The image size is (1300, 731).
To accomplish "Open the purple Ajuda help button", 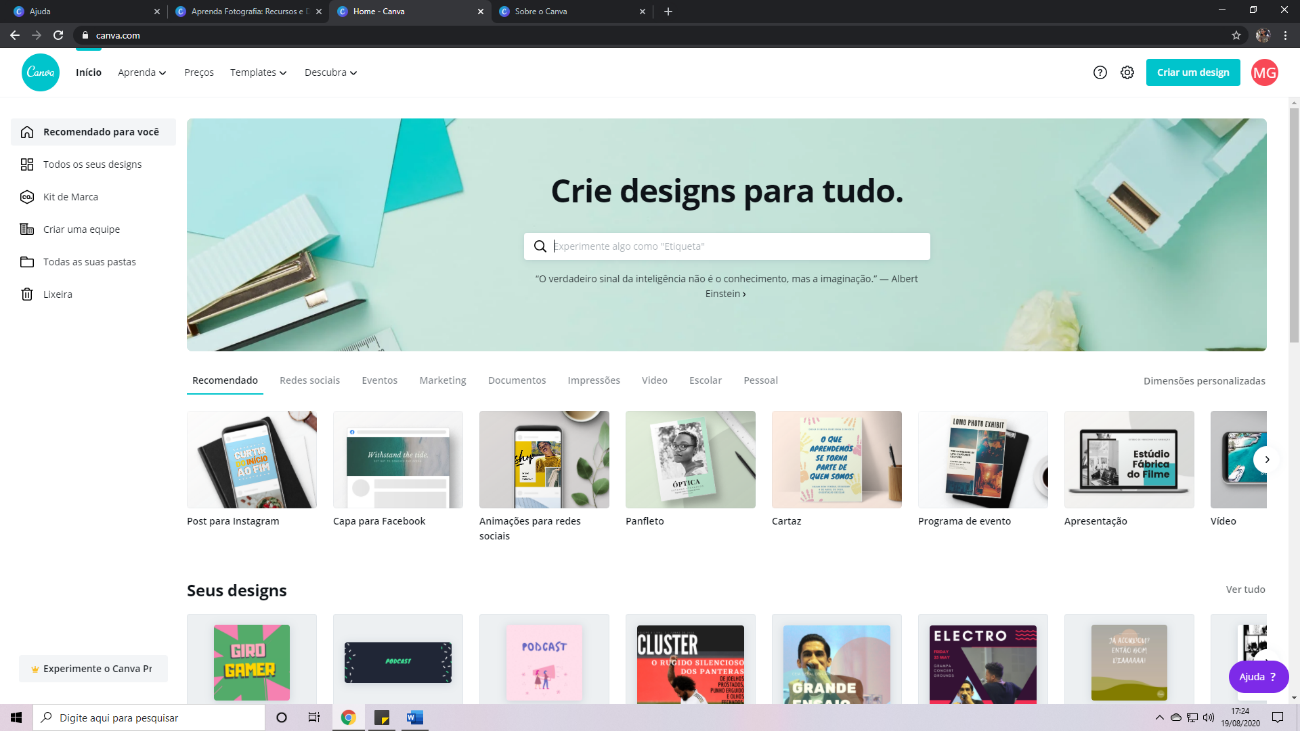I will (1259, 677).
